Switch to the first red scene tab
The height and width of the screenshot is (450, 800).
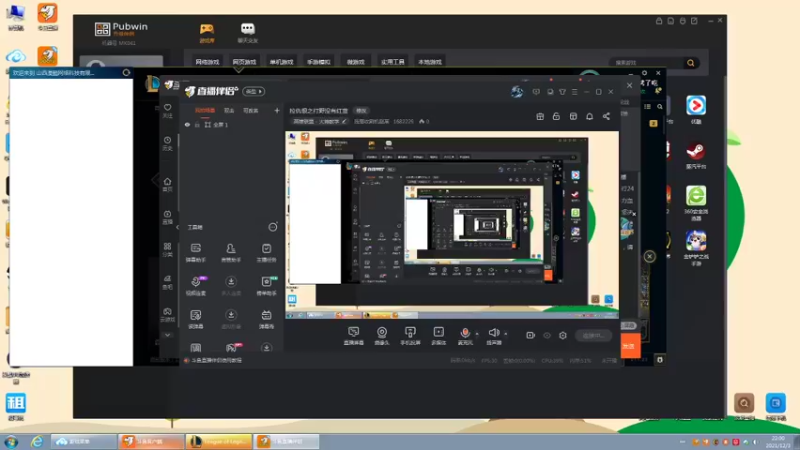click(205, 111)
